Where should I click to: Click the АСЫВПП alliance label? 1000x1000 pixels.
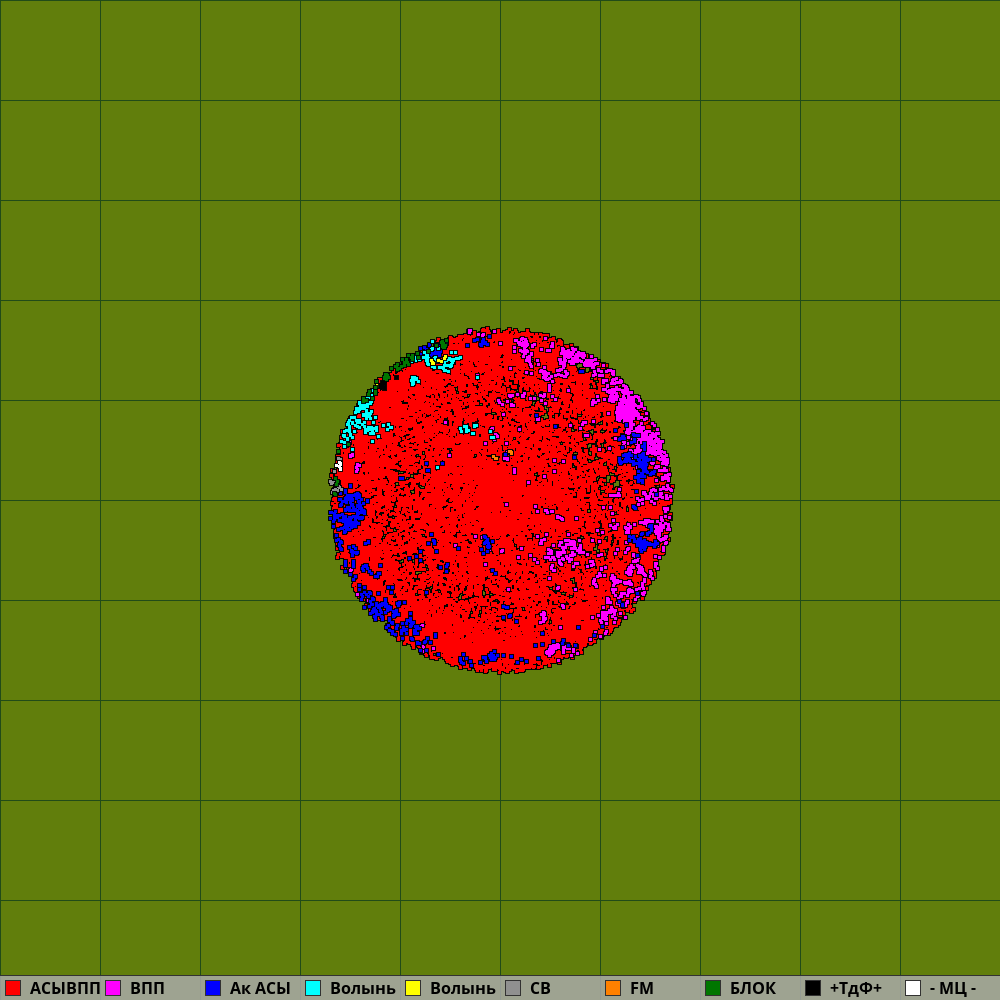65,989
